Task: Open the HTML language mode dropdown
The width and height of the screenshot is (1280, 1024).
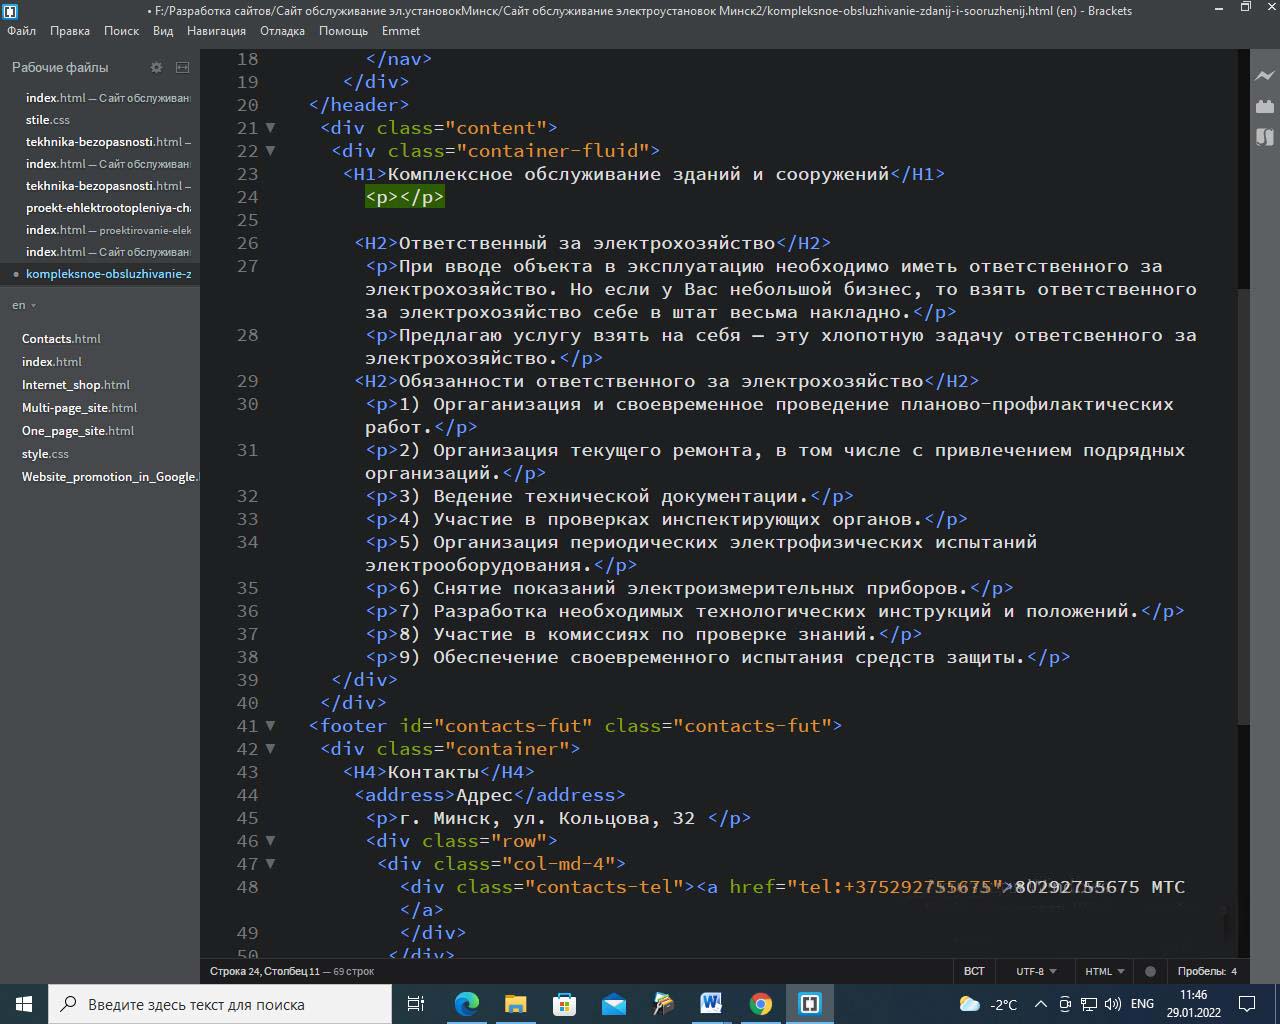Action: pos(1104,971)
